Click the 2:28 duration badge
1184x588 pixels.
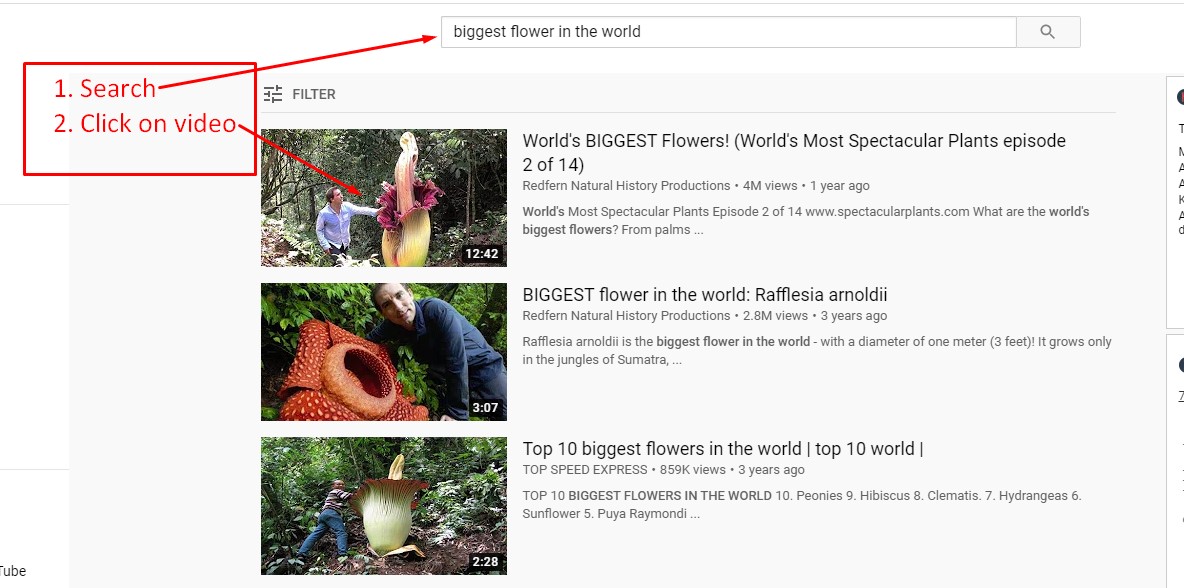[485, 562]
